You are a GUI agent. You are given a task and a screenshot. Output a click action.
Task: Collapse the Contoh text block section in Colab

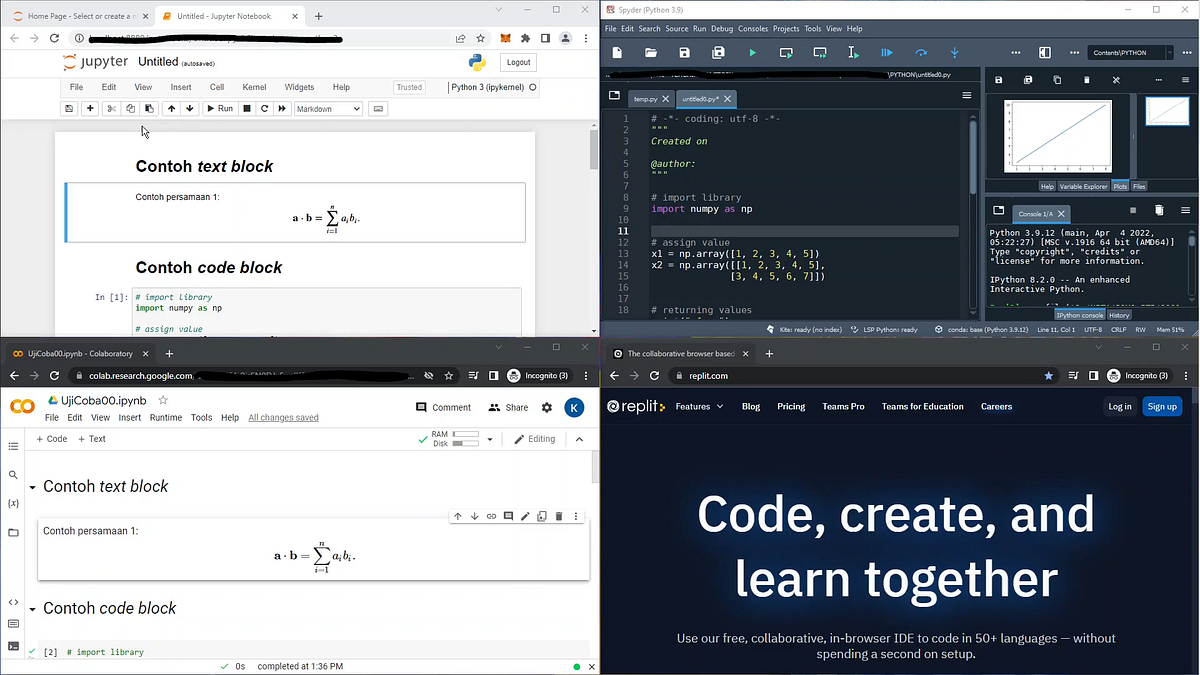pos(31,487)
